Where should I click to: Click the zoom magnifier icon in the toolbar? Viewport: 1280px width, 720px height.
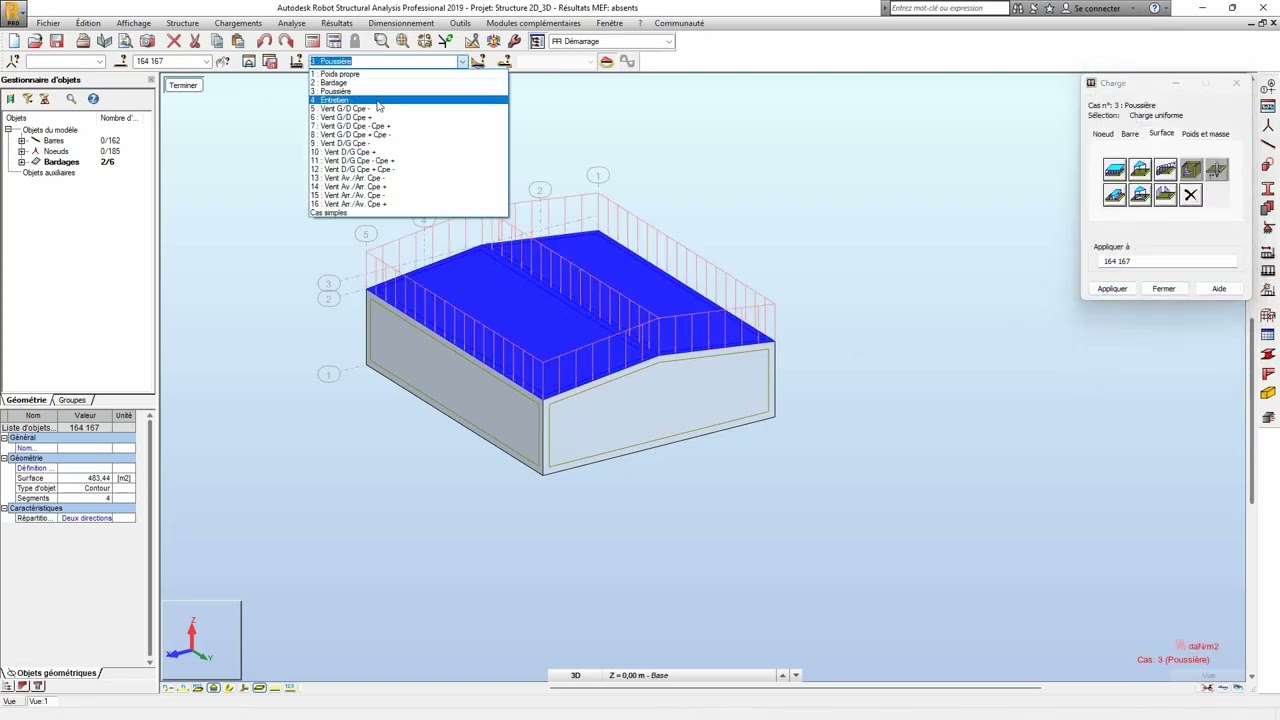381,41
